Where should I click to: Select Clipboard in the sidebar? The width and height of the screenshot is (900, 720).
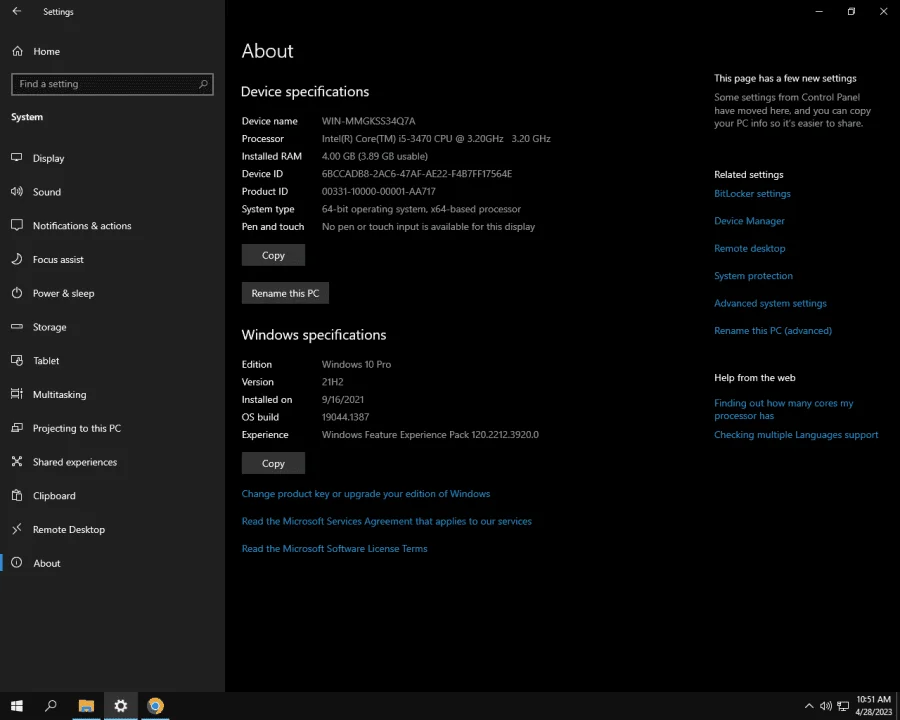coord(54,496)
